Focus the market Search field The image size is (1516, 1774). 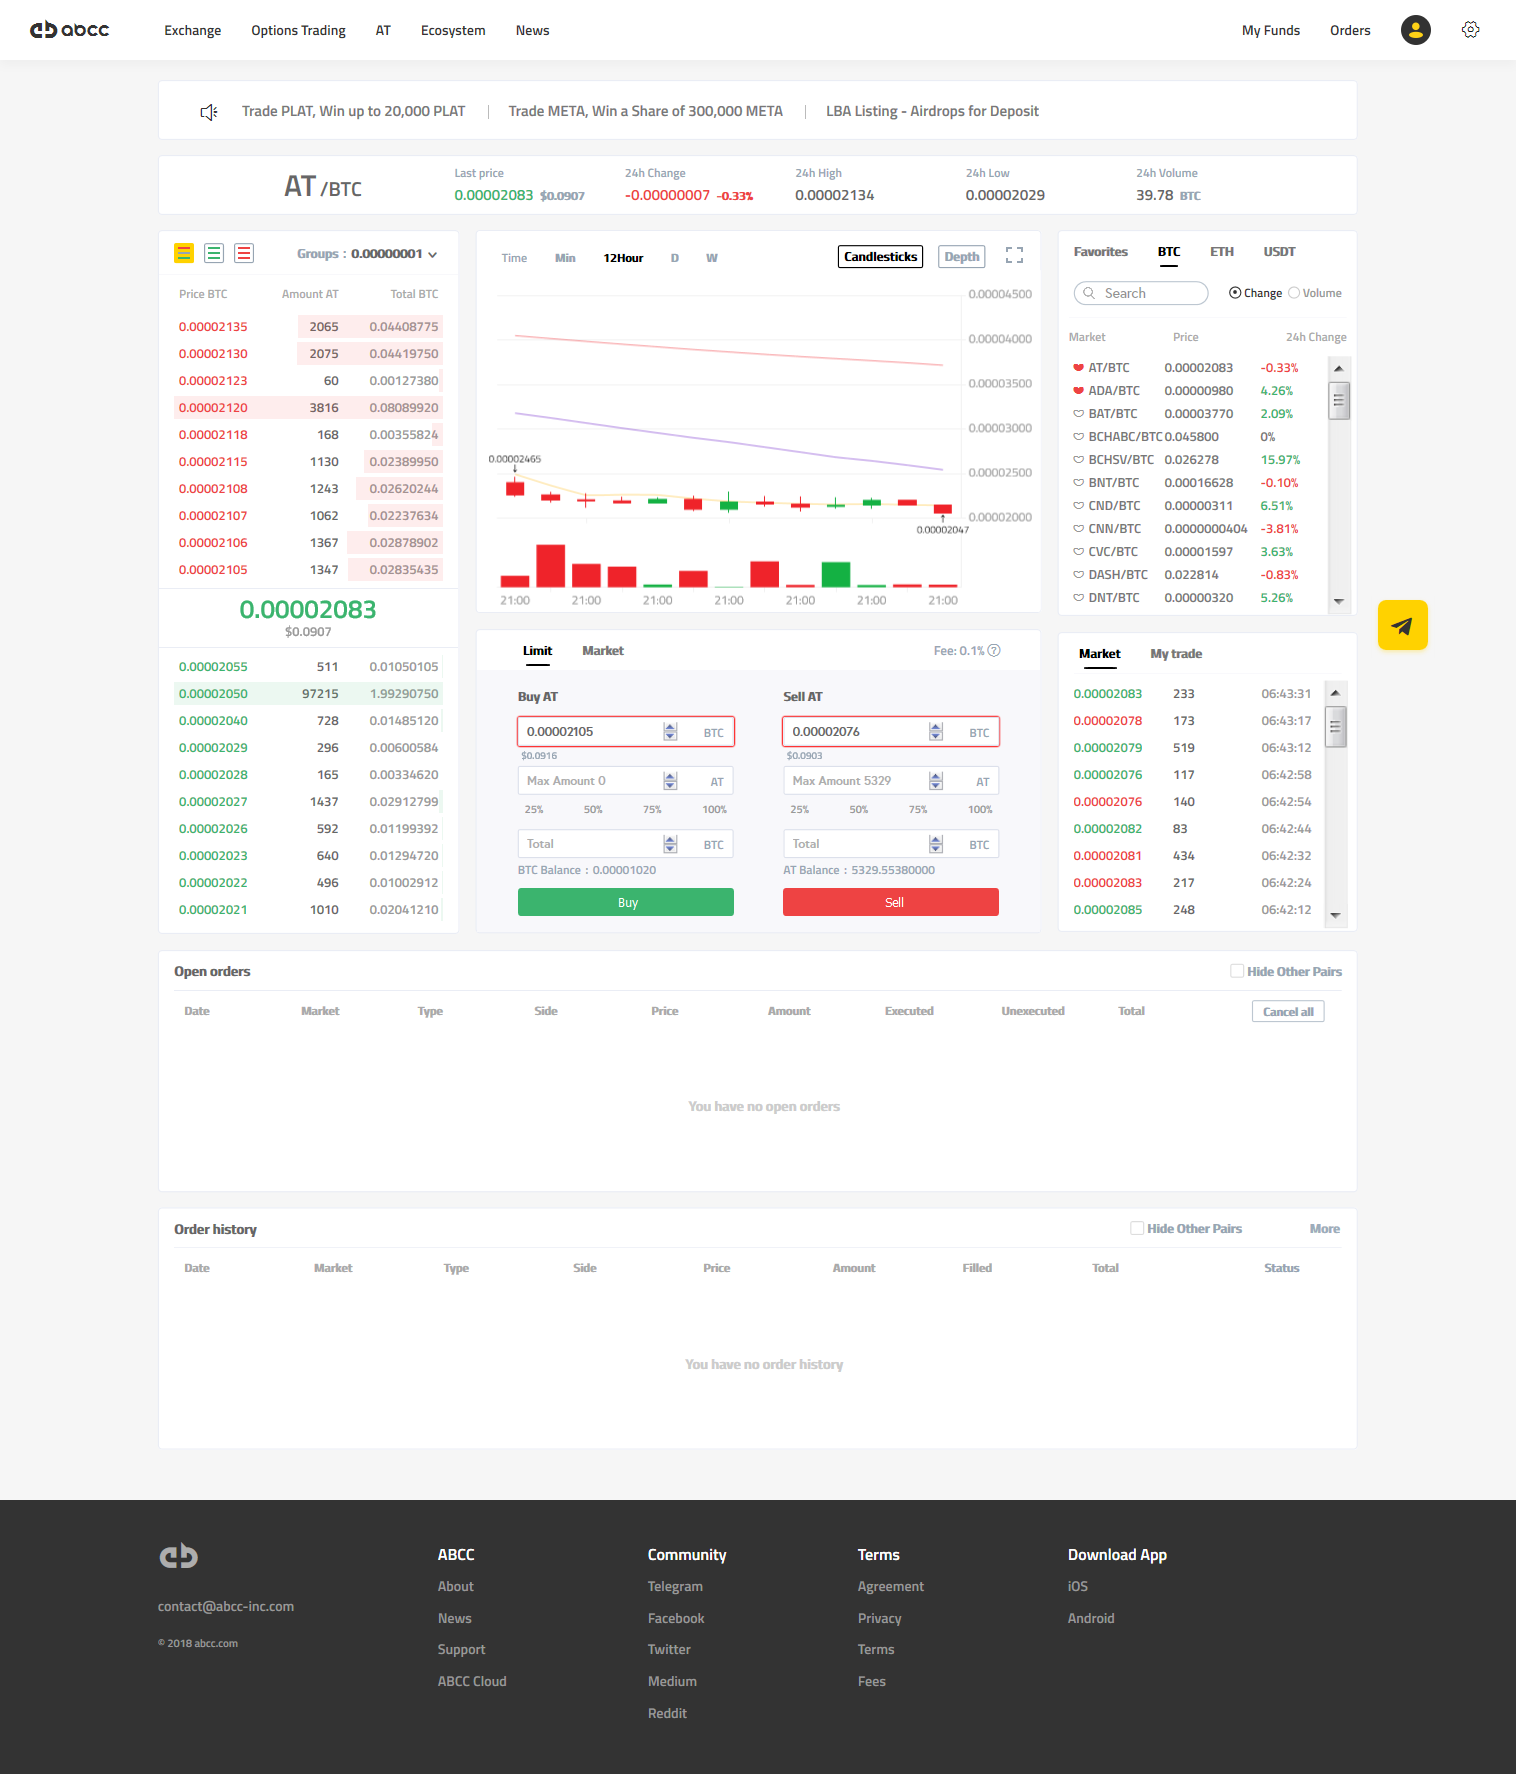1141,293
